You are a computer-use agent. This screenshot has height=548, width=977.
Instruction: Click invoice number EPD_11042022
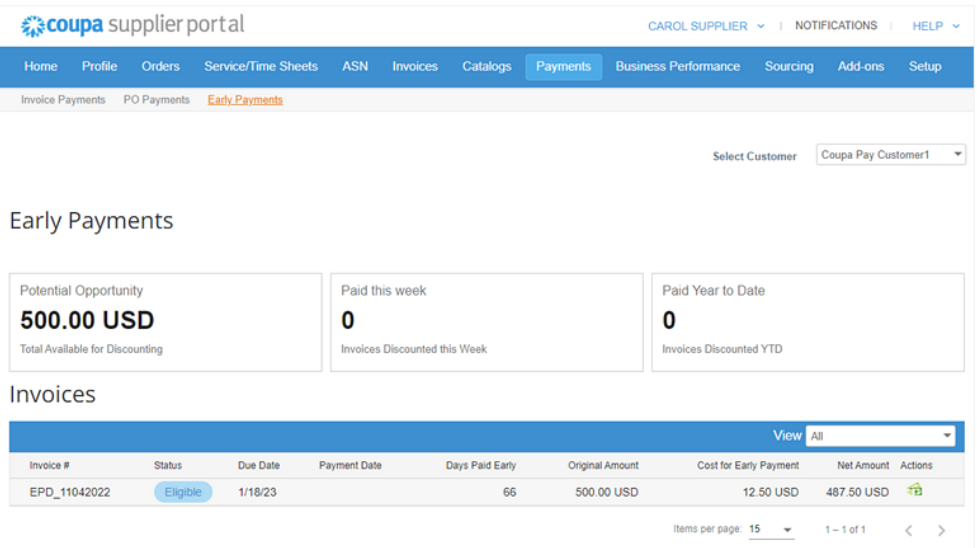70,493
